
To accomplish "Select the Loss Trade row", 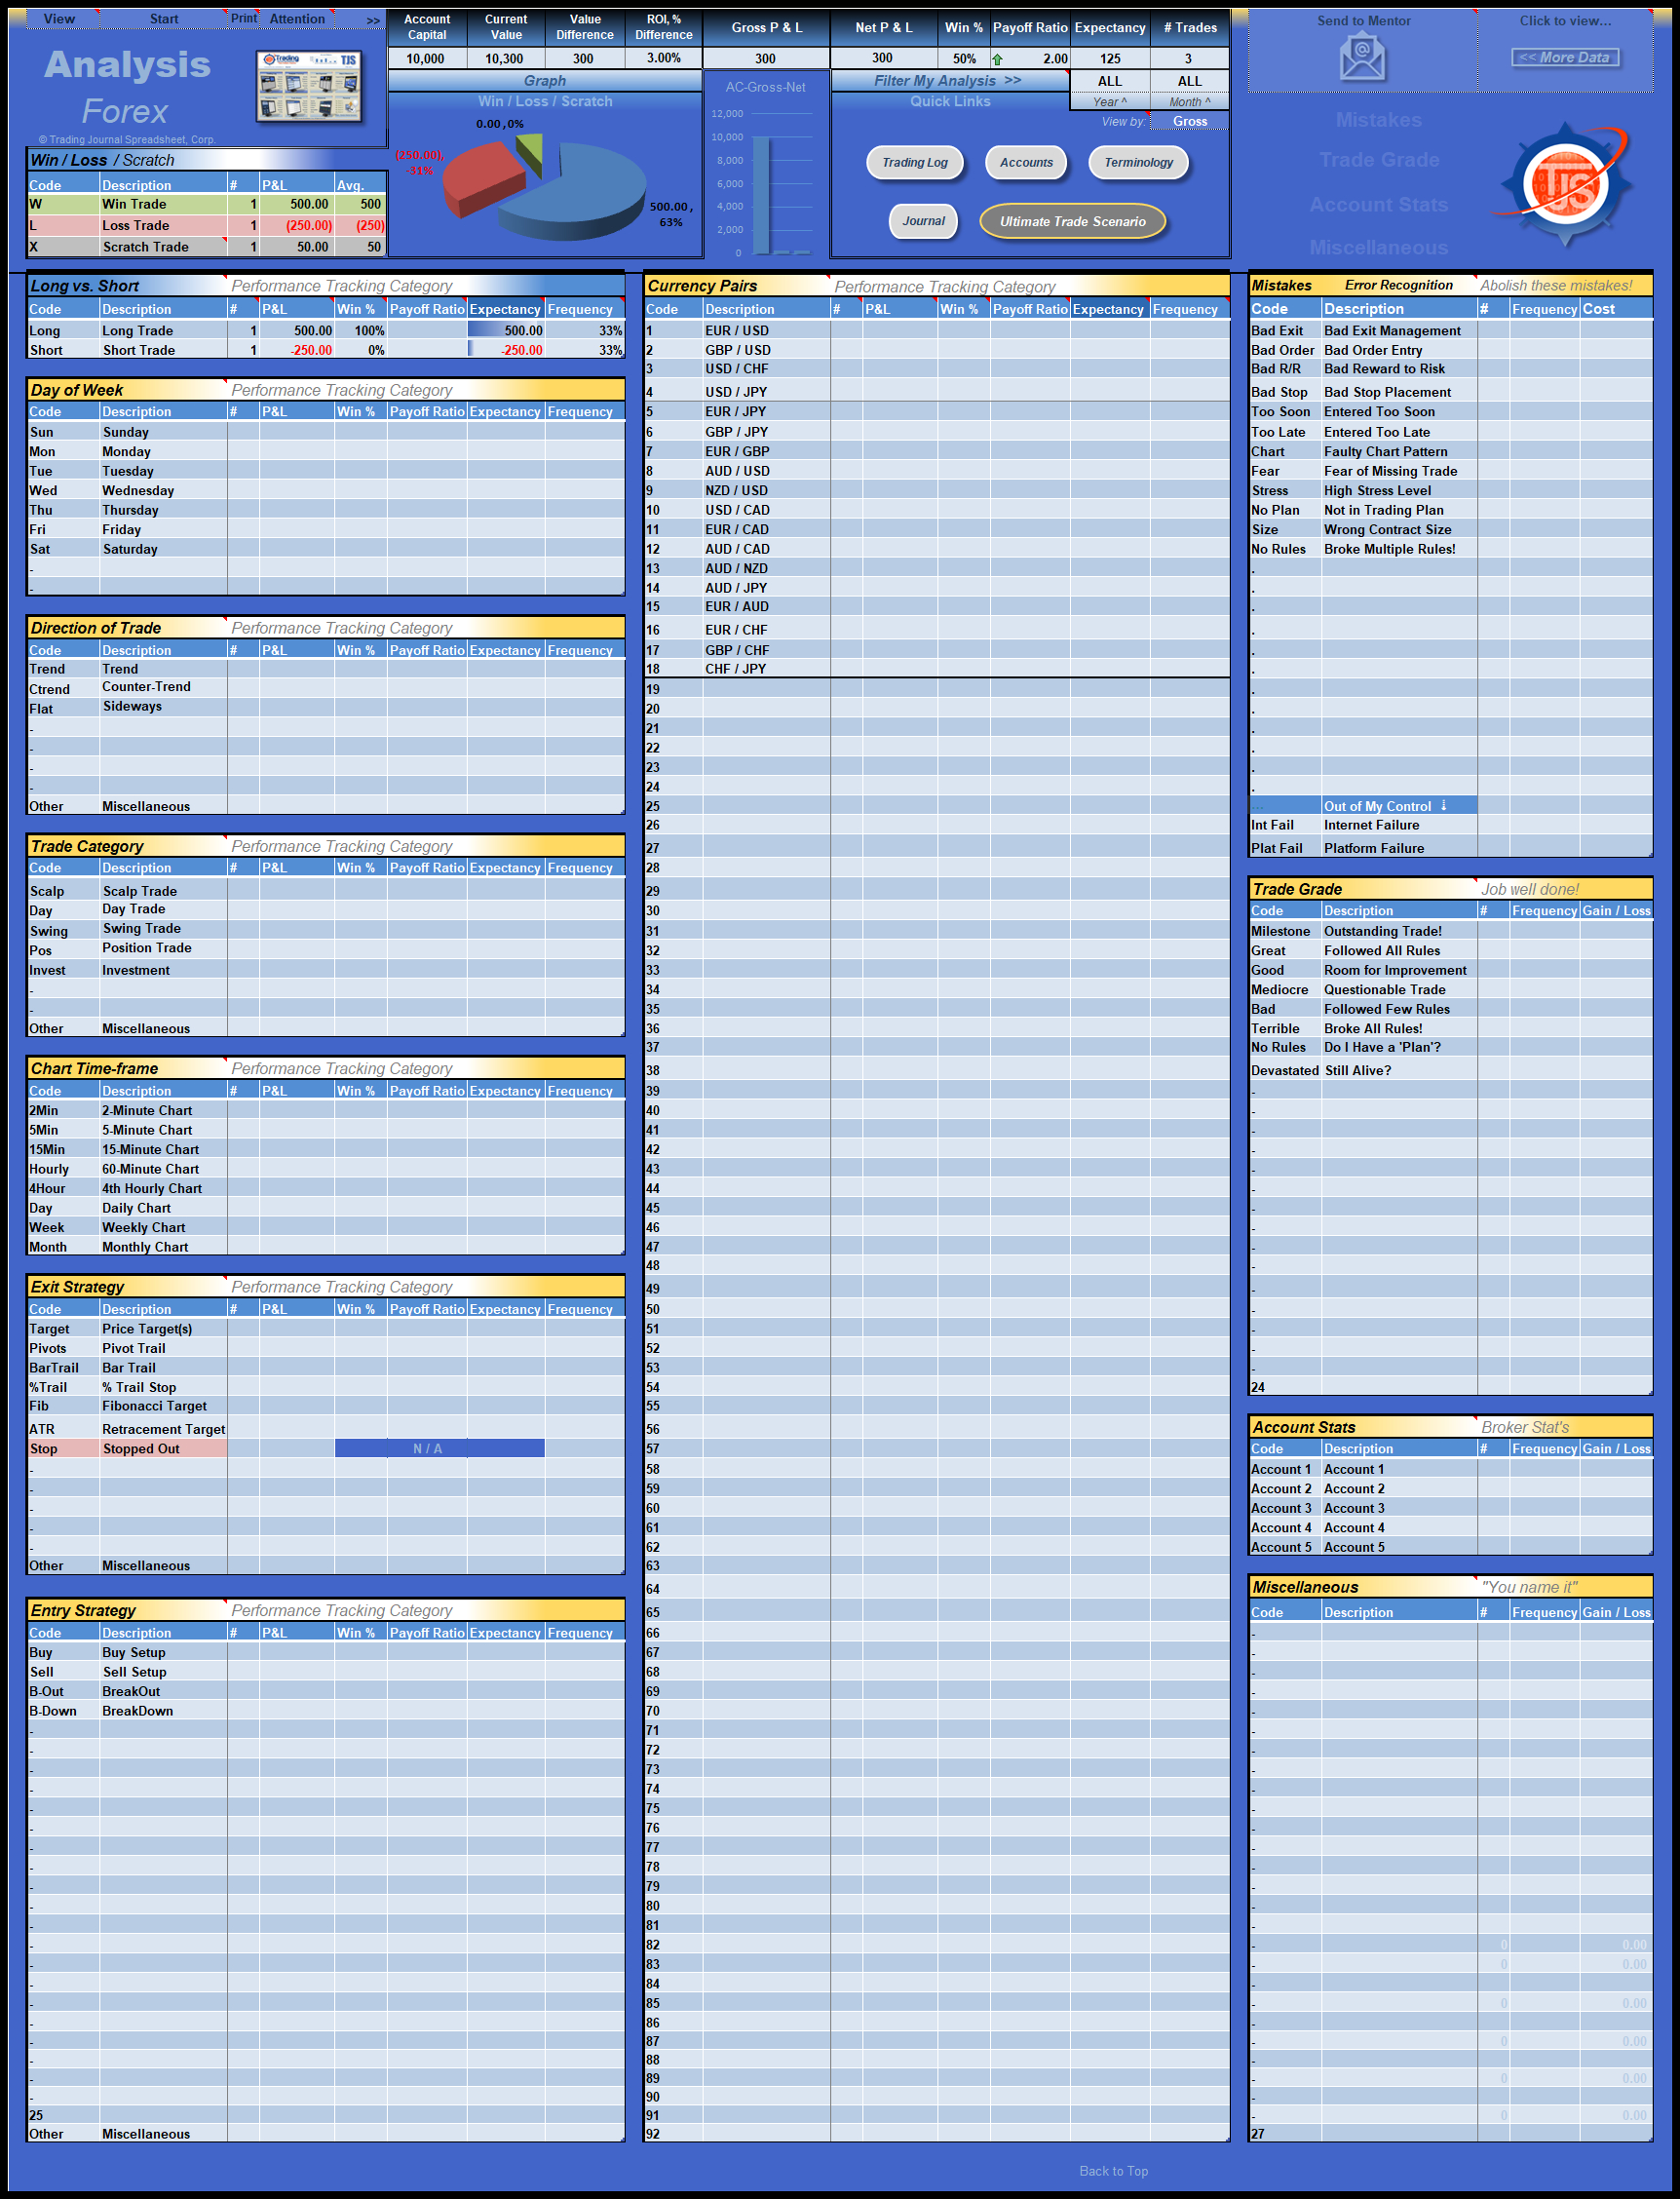I will (206, 225).
